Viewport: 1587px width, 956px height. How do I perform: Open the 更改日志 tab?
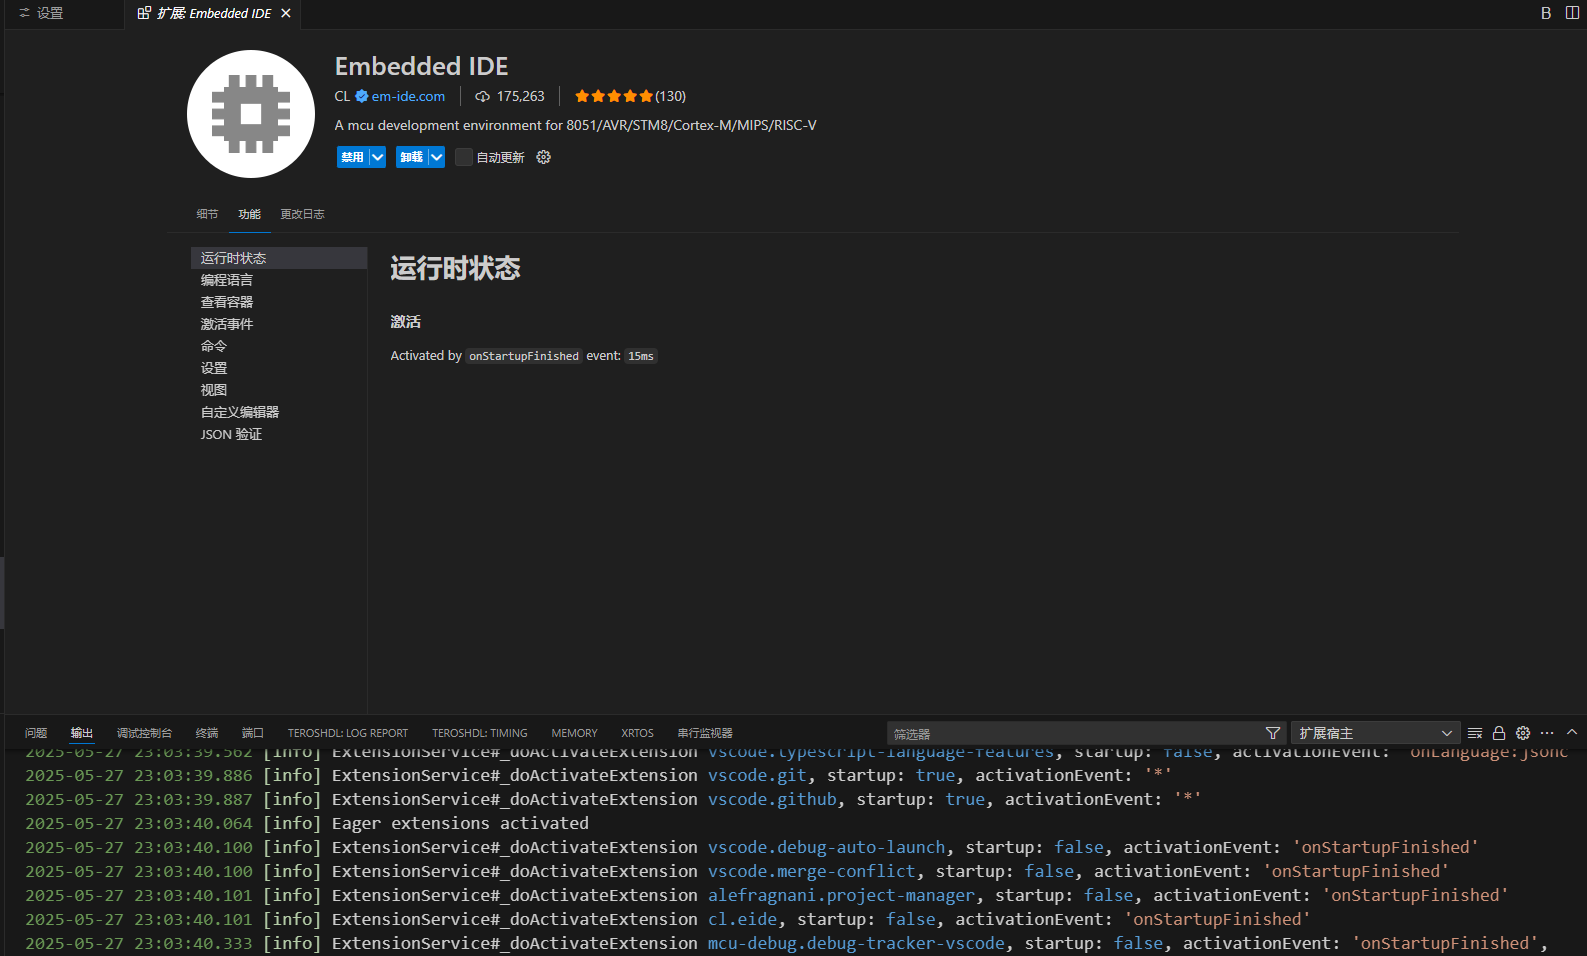point(302,214)
